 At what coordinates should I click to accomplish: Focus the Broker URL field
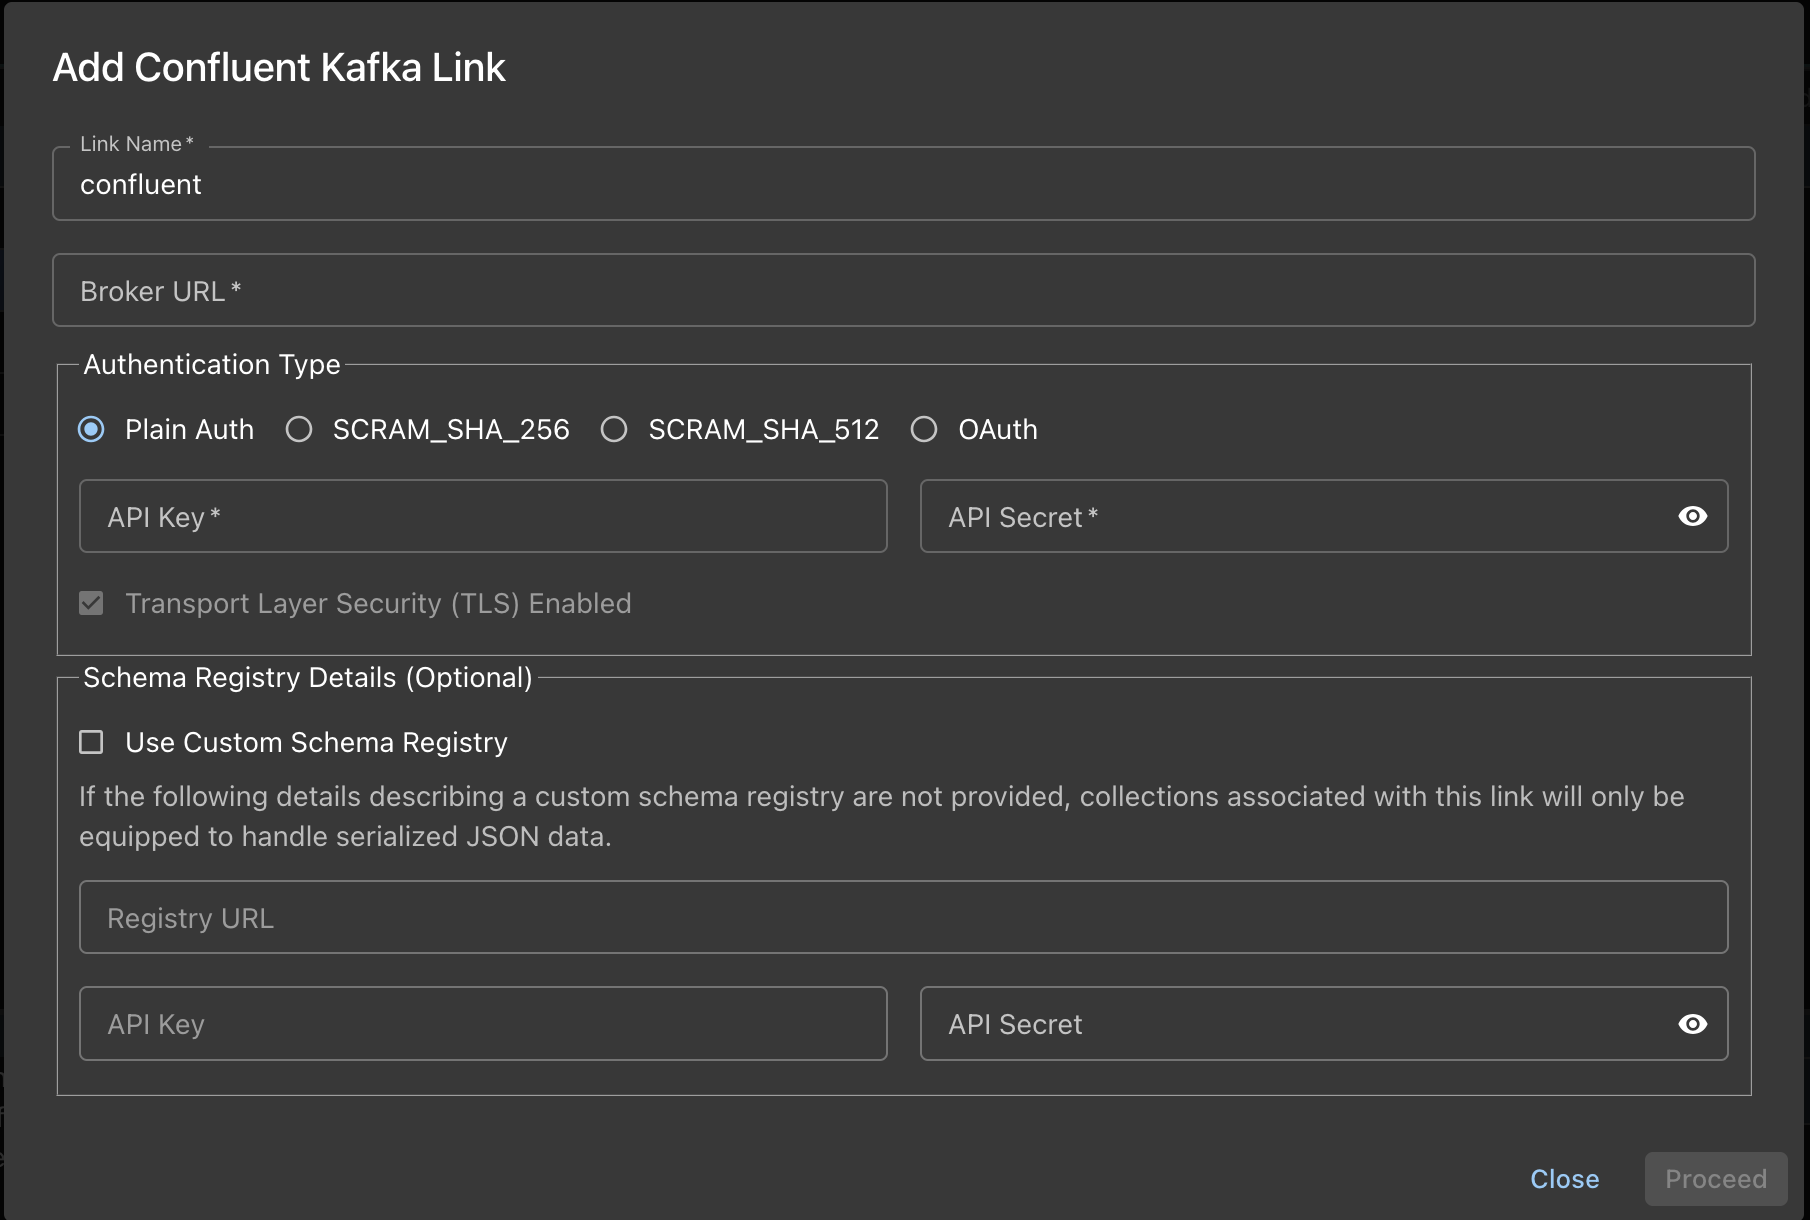pos(904,290)
